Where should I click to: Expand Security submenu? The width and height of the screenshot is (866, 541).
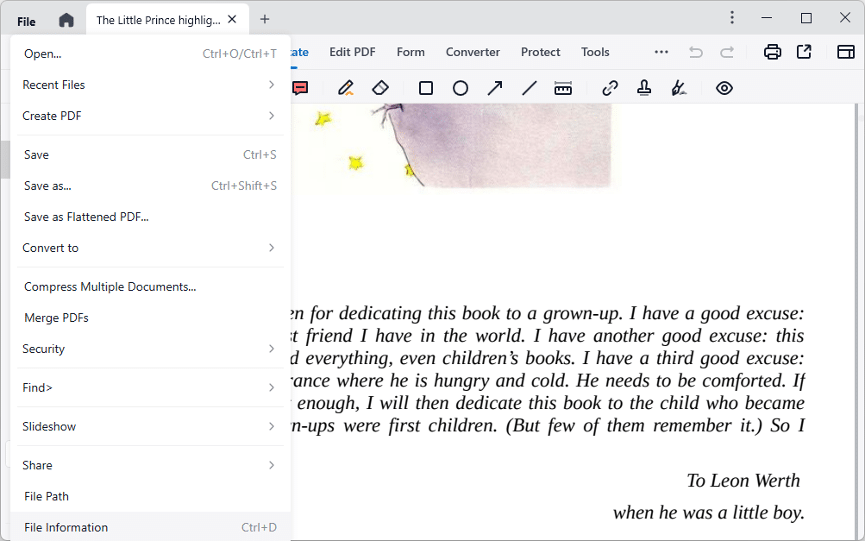tap(150, 348)
